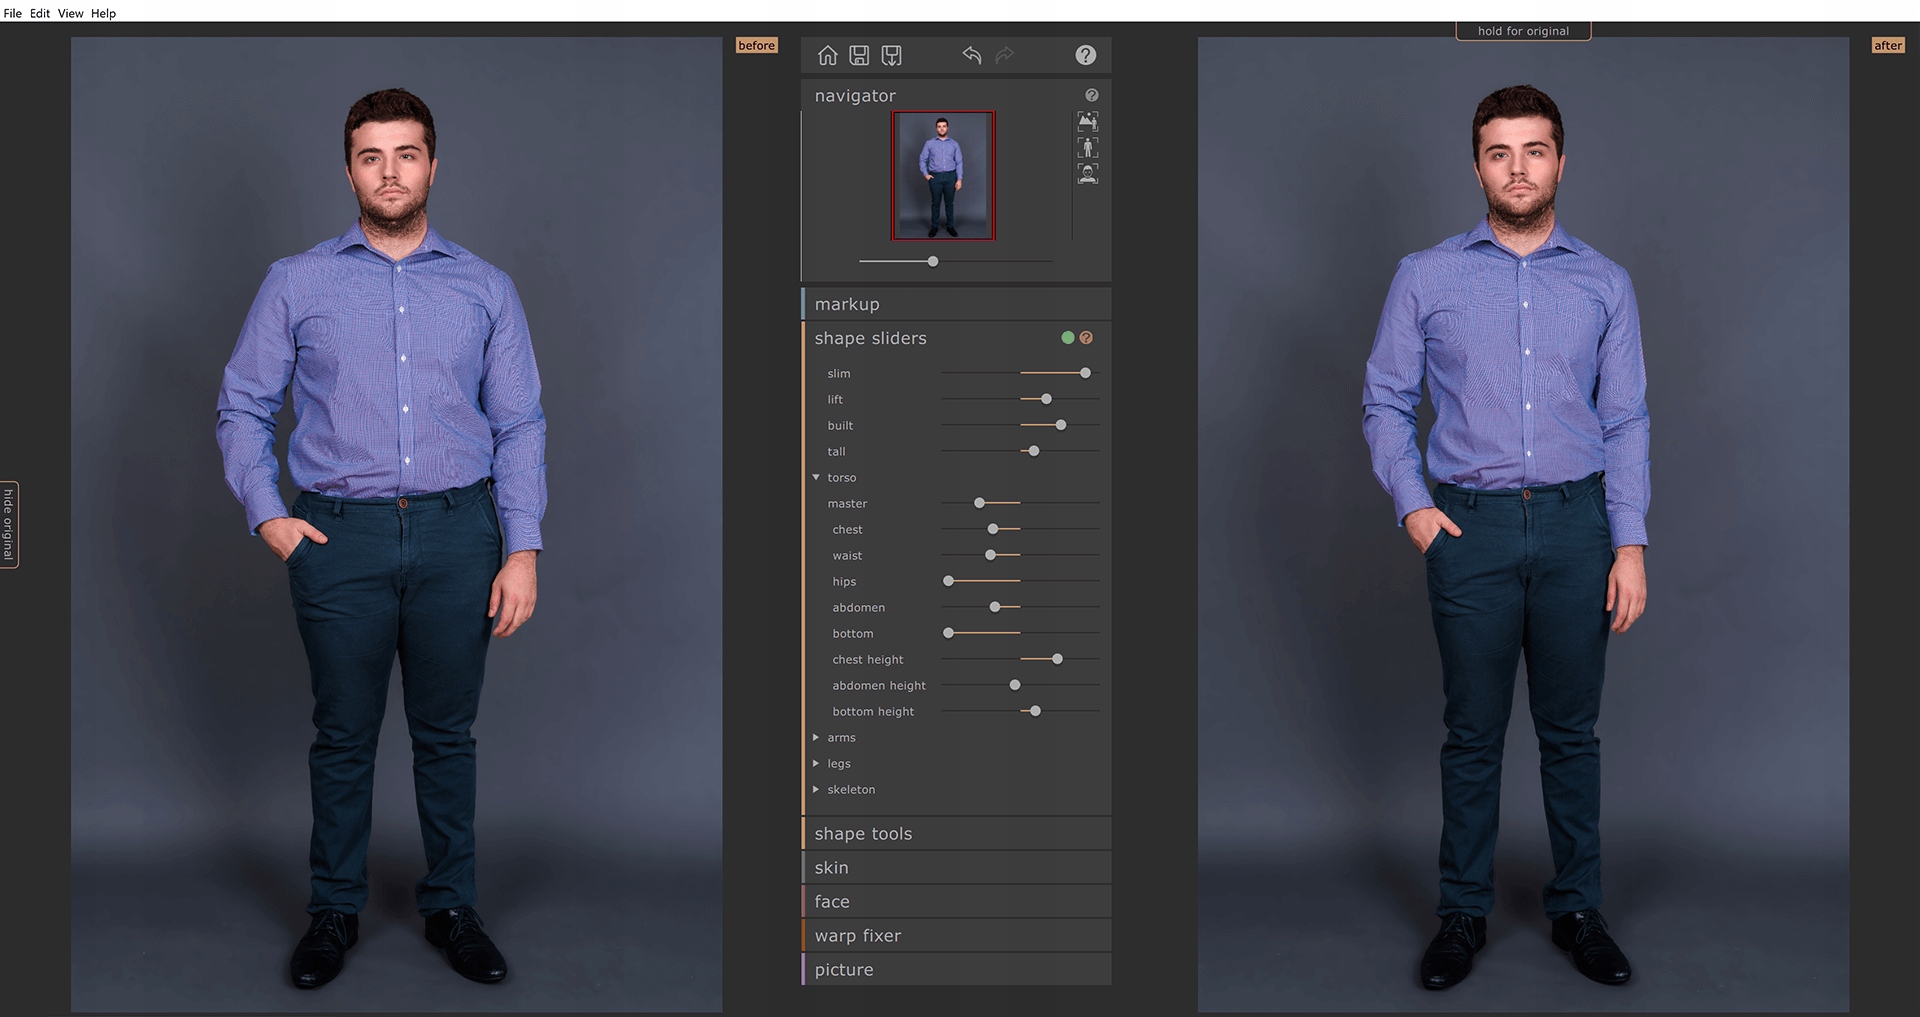Open the shape tools panel
Screen dimensions: 1920x1017
(x=863, y=834)
